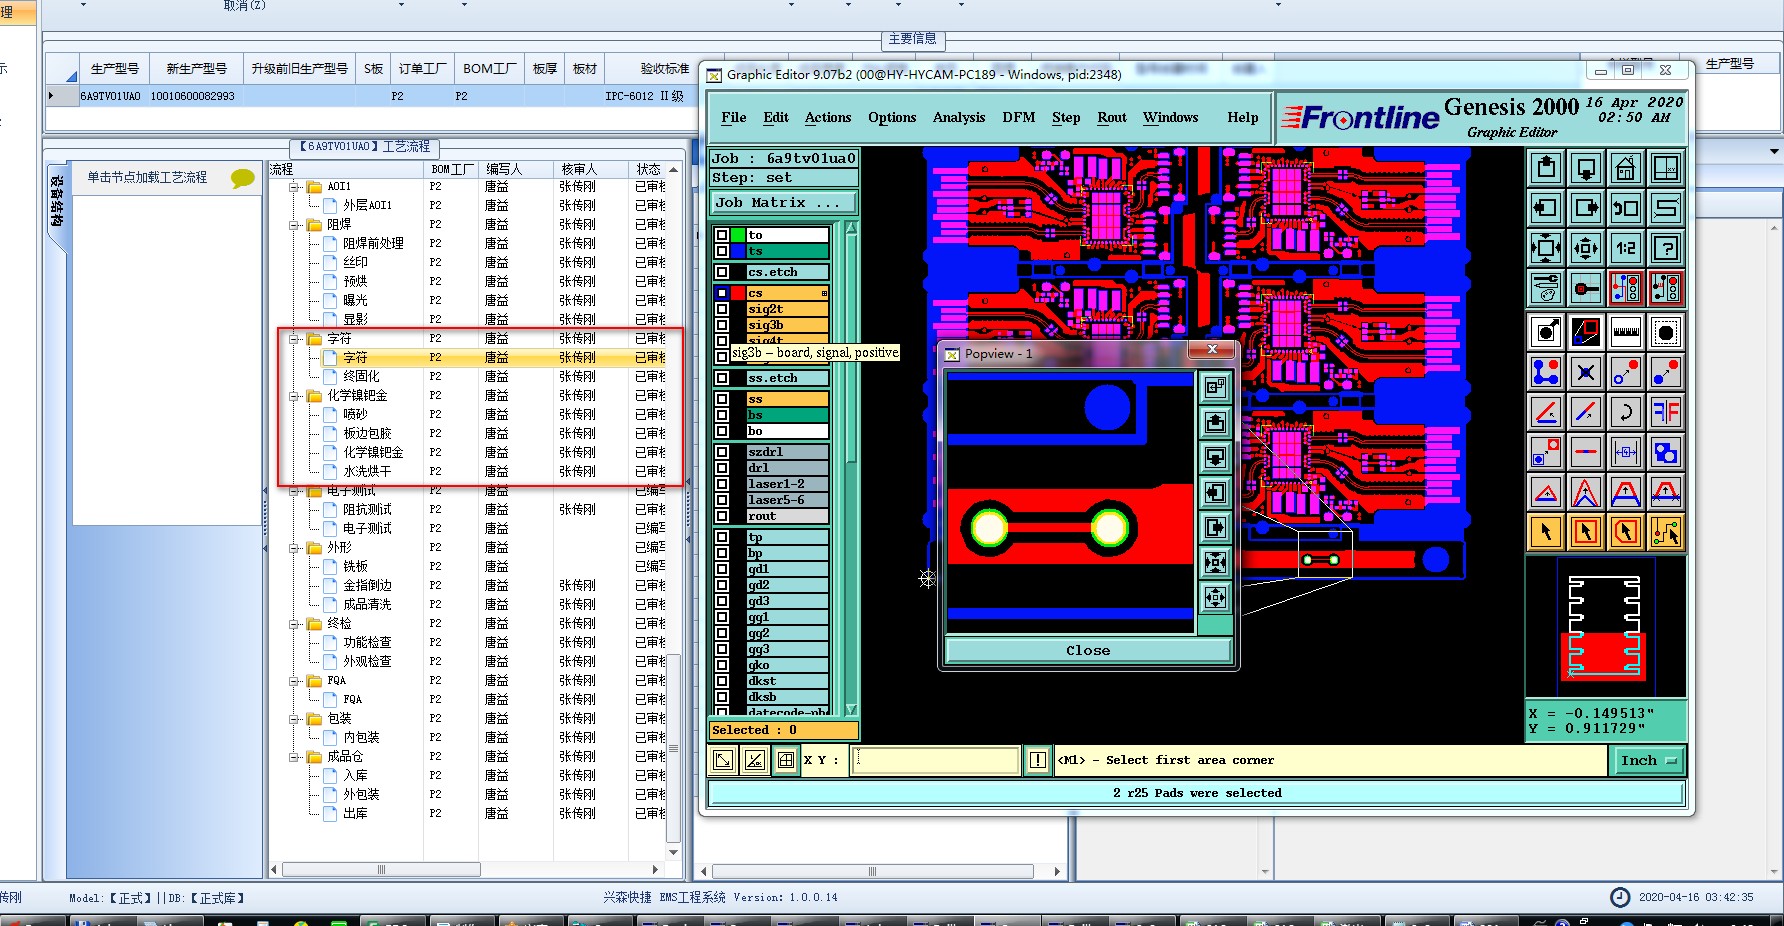This screenshot has width=1784, height=926.
Task: Open the Rout menu
Action: [x=1112, y=118]
